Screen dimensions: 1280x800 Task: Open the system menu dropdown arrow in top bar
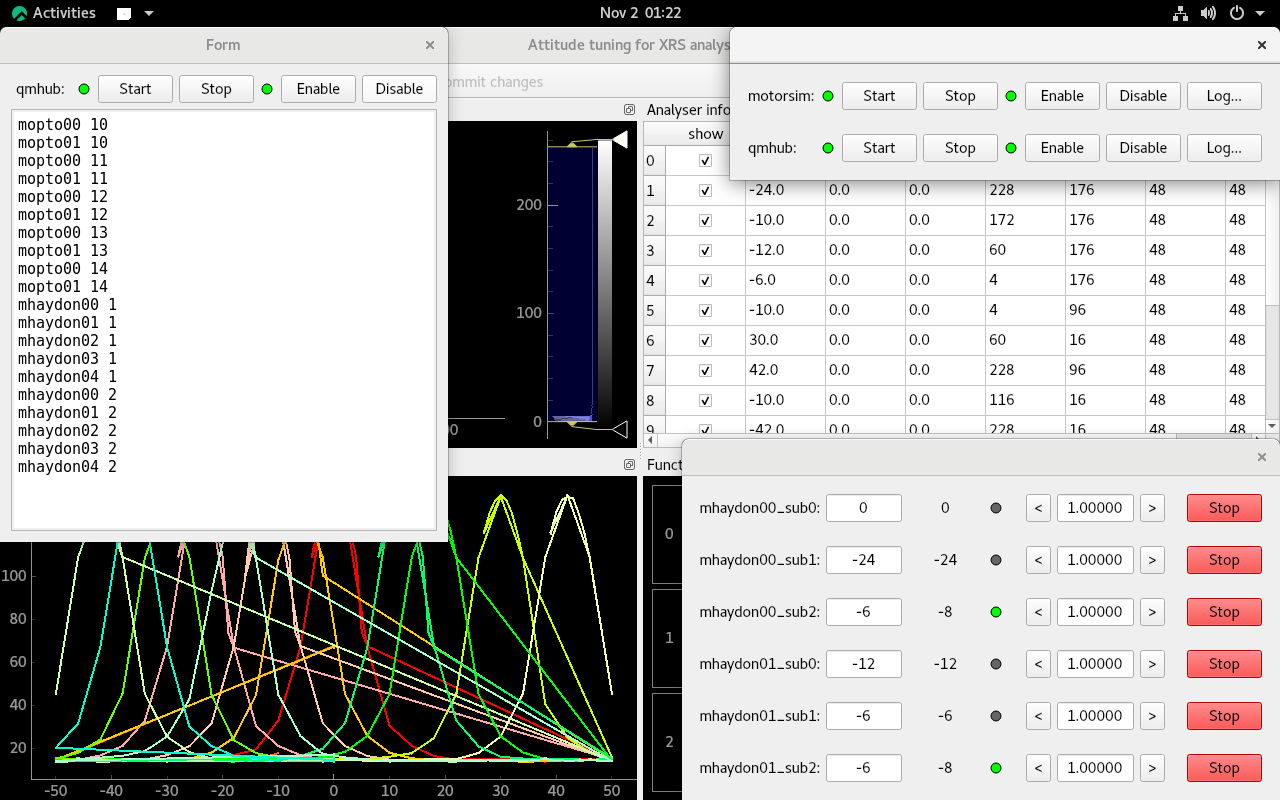1260,13
